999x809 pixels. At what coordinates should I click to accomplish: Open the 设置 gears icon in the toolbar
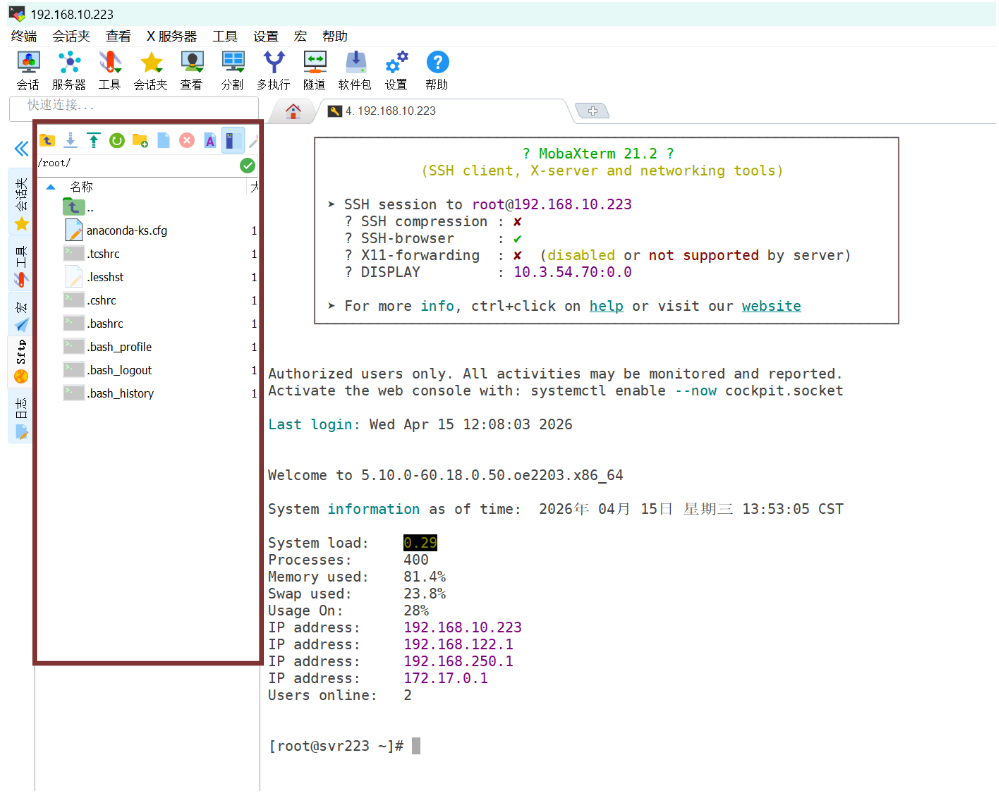tap(396, 70)
